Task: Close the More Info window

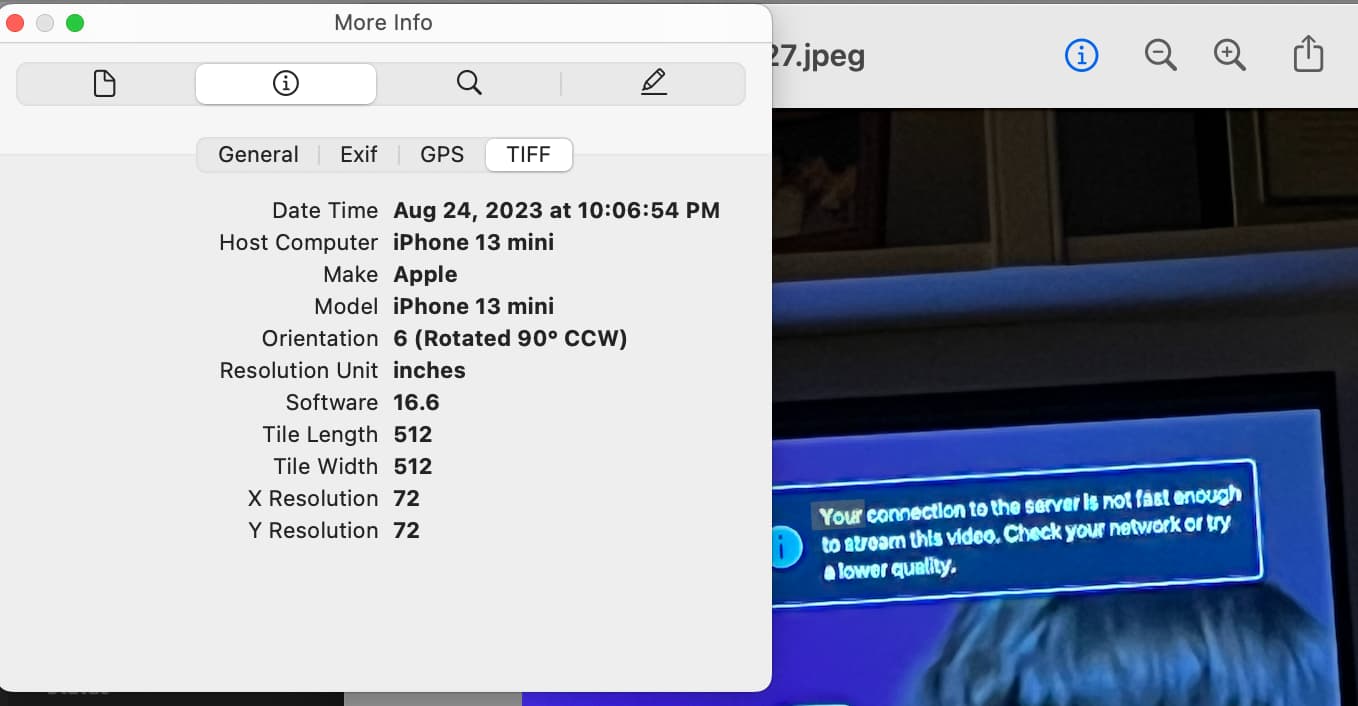Action: pyautogui.click(x=15, y=23)
